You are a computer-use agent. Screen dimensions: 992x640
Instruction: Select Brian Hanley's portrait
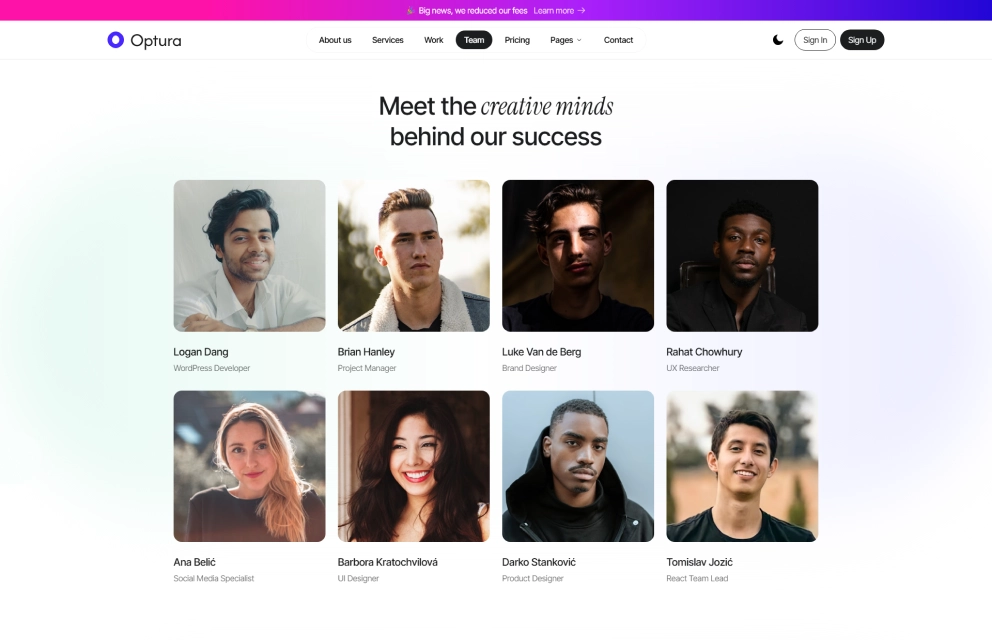pyautogui.click(x=414, y=256)
